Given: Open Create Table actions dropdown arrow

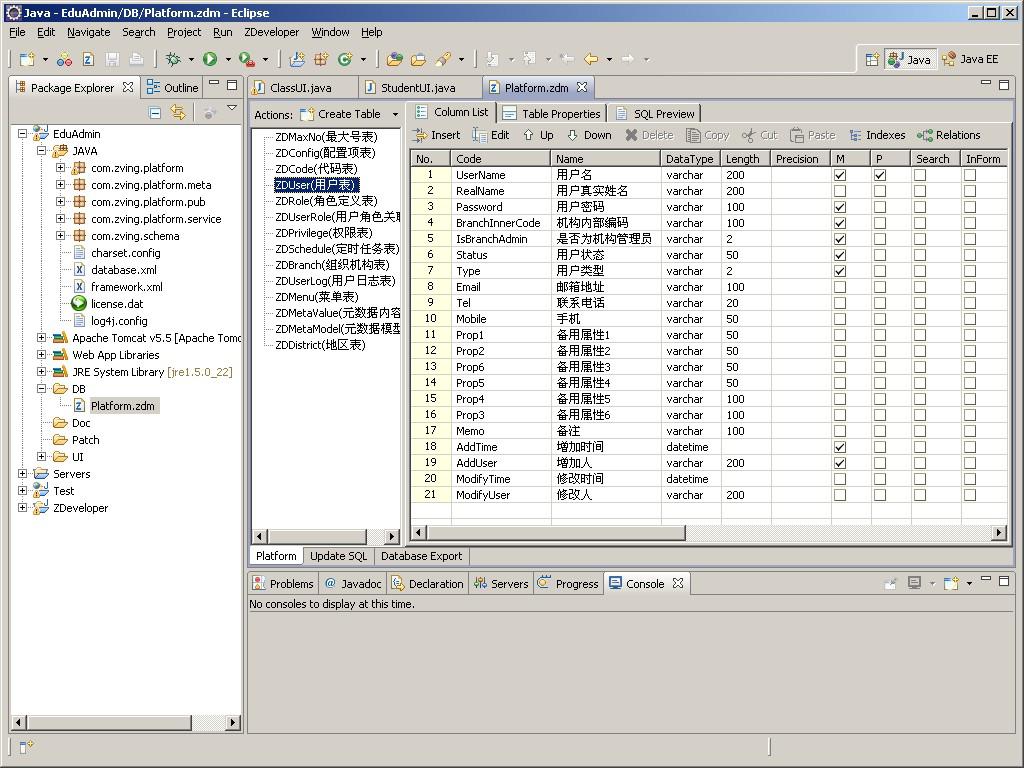Looking at the screenshot, I should click(x=395, y=114).
